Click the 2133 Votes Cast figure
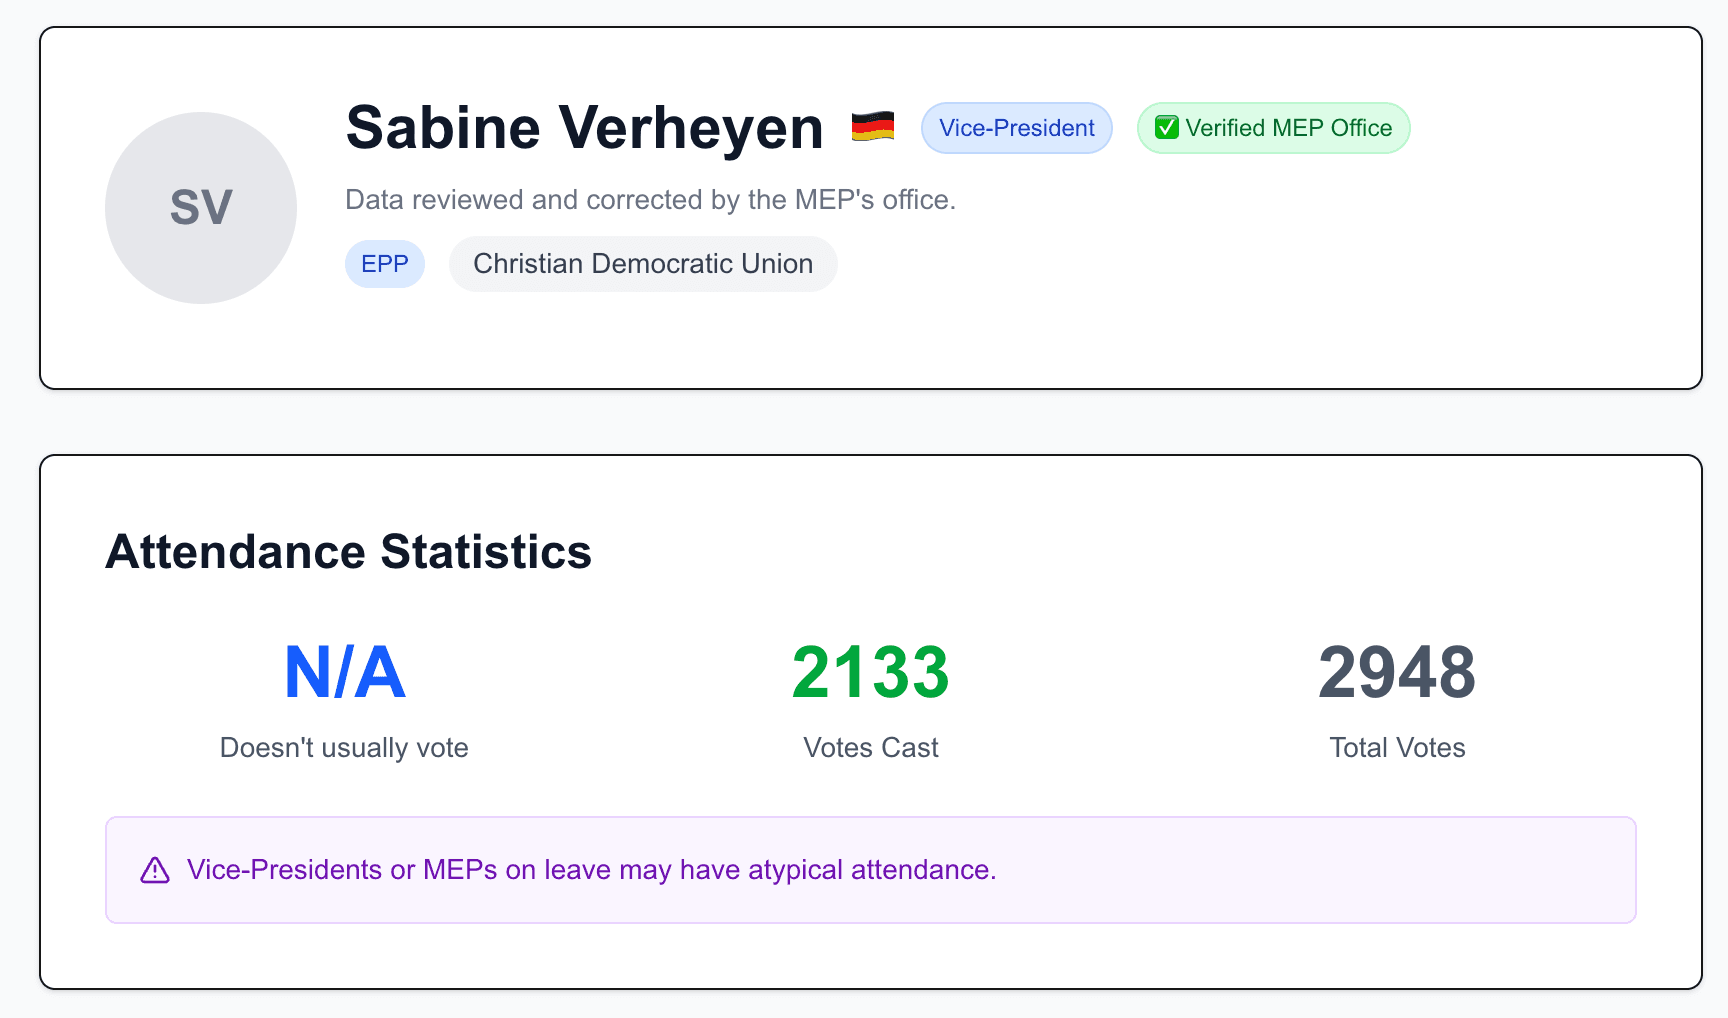This screenshot has width=1728, height=1018. 869,672
